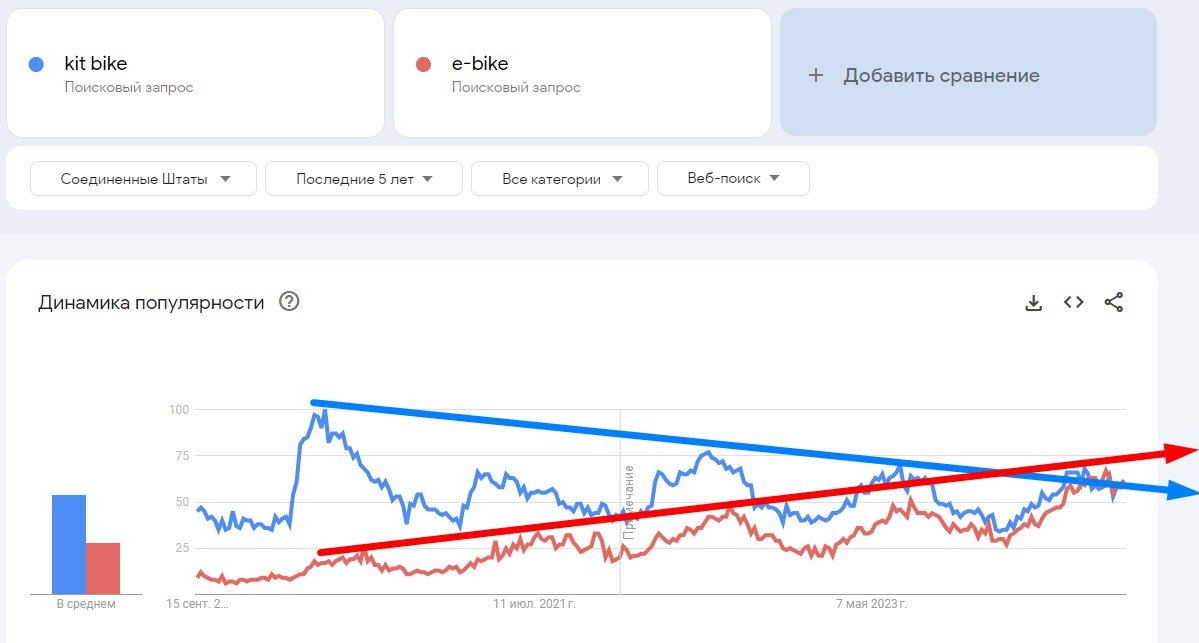The width and height of the screenshot is (1199, 643).
Task: Download the chart data as CSV
Action: point(1034,302)
